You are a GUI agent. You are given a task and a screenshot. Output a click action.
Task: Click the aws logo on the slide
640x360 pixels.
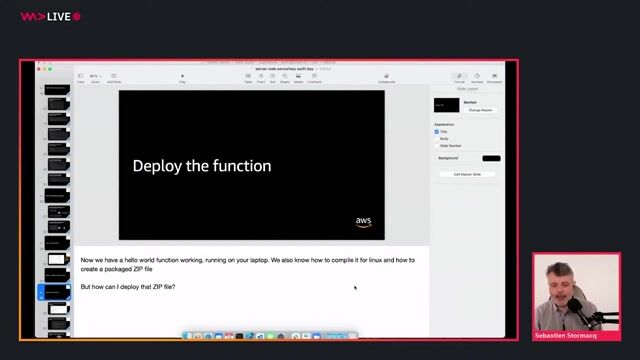[x=363, y=222]
